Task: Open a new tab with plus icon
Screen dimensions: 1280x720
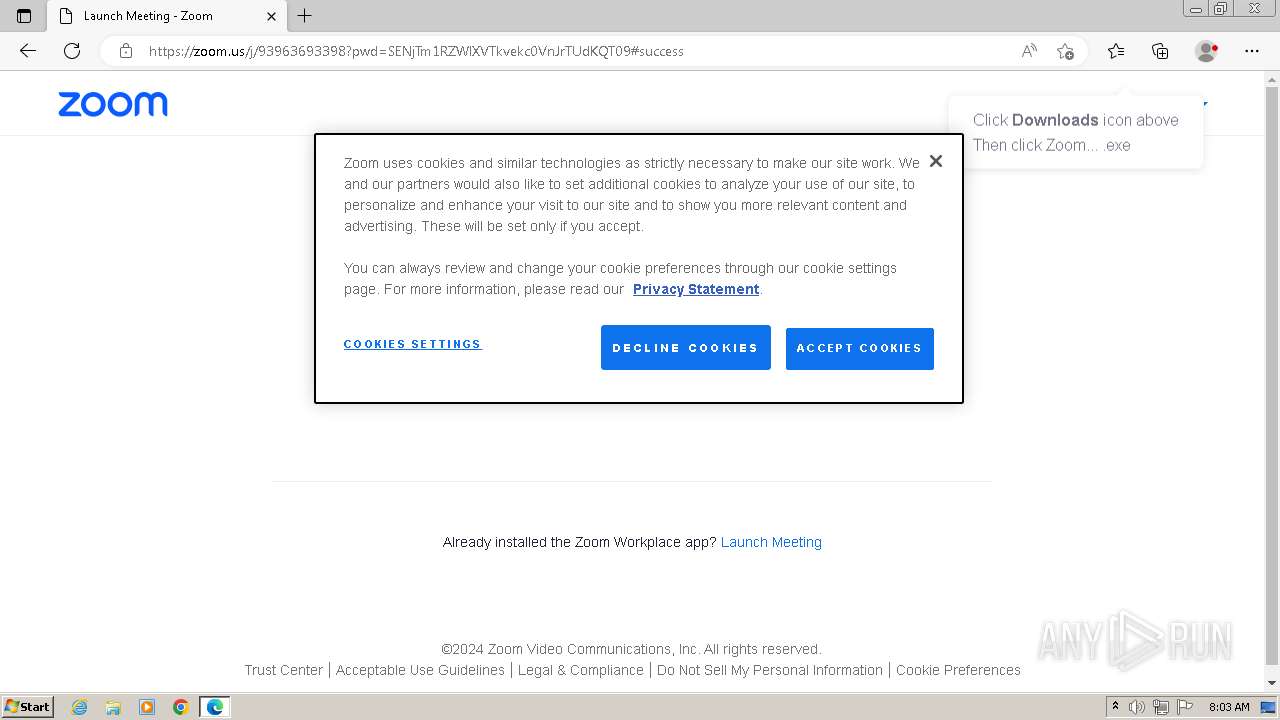Action: (x=305, y=16)
